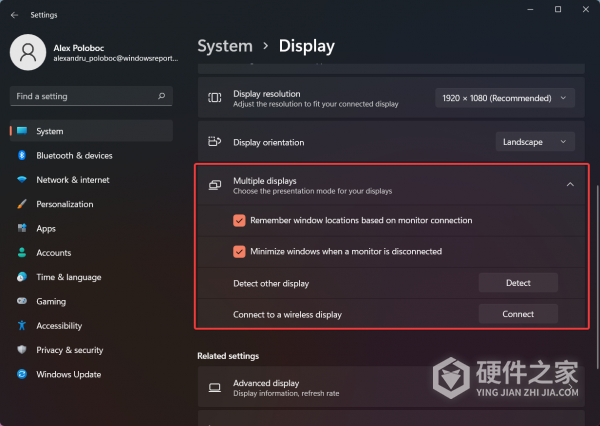The height and width of the screenshot is (426, 600).
Task: Open Time & language category
Action: click(x=91, y=277)
